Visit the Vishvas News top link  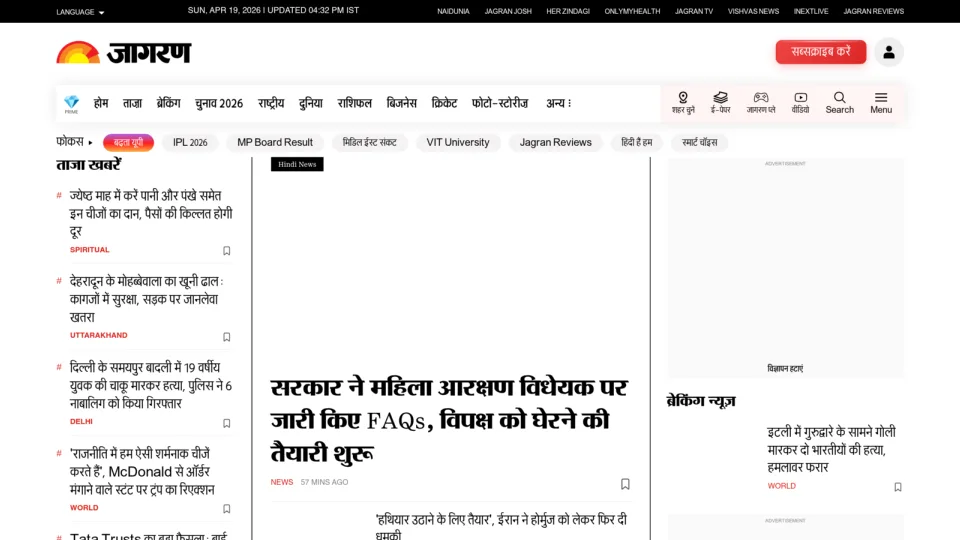pos(753,12)
